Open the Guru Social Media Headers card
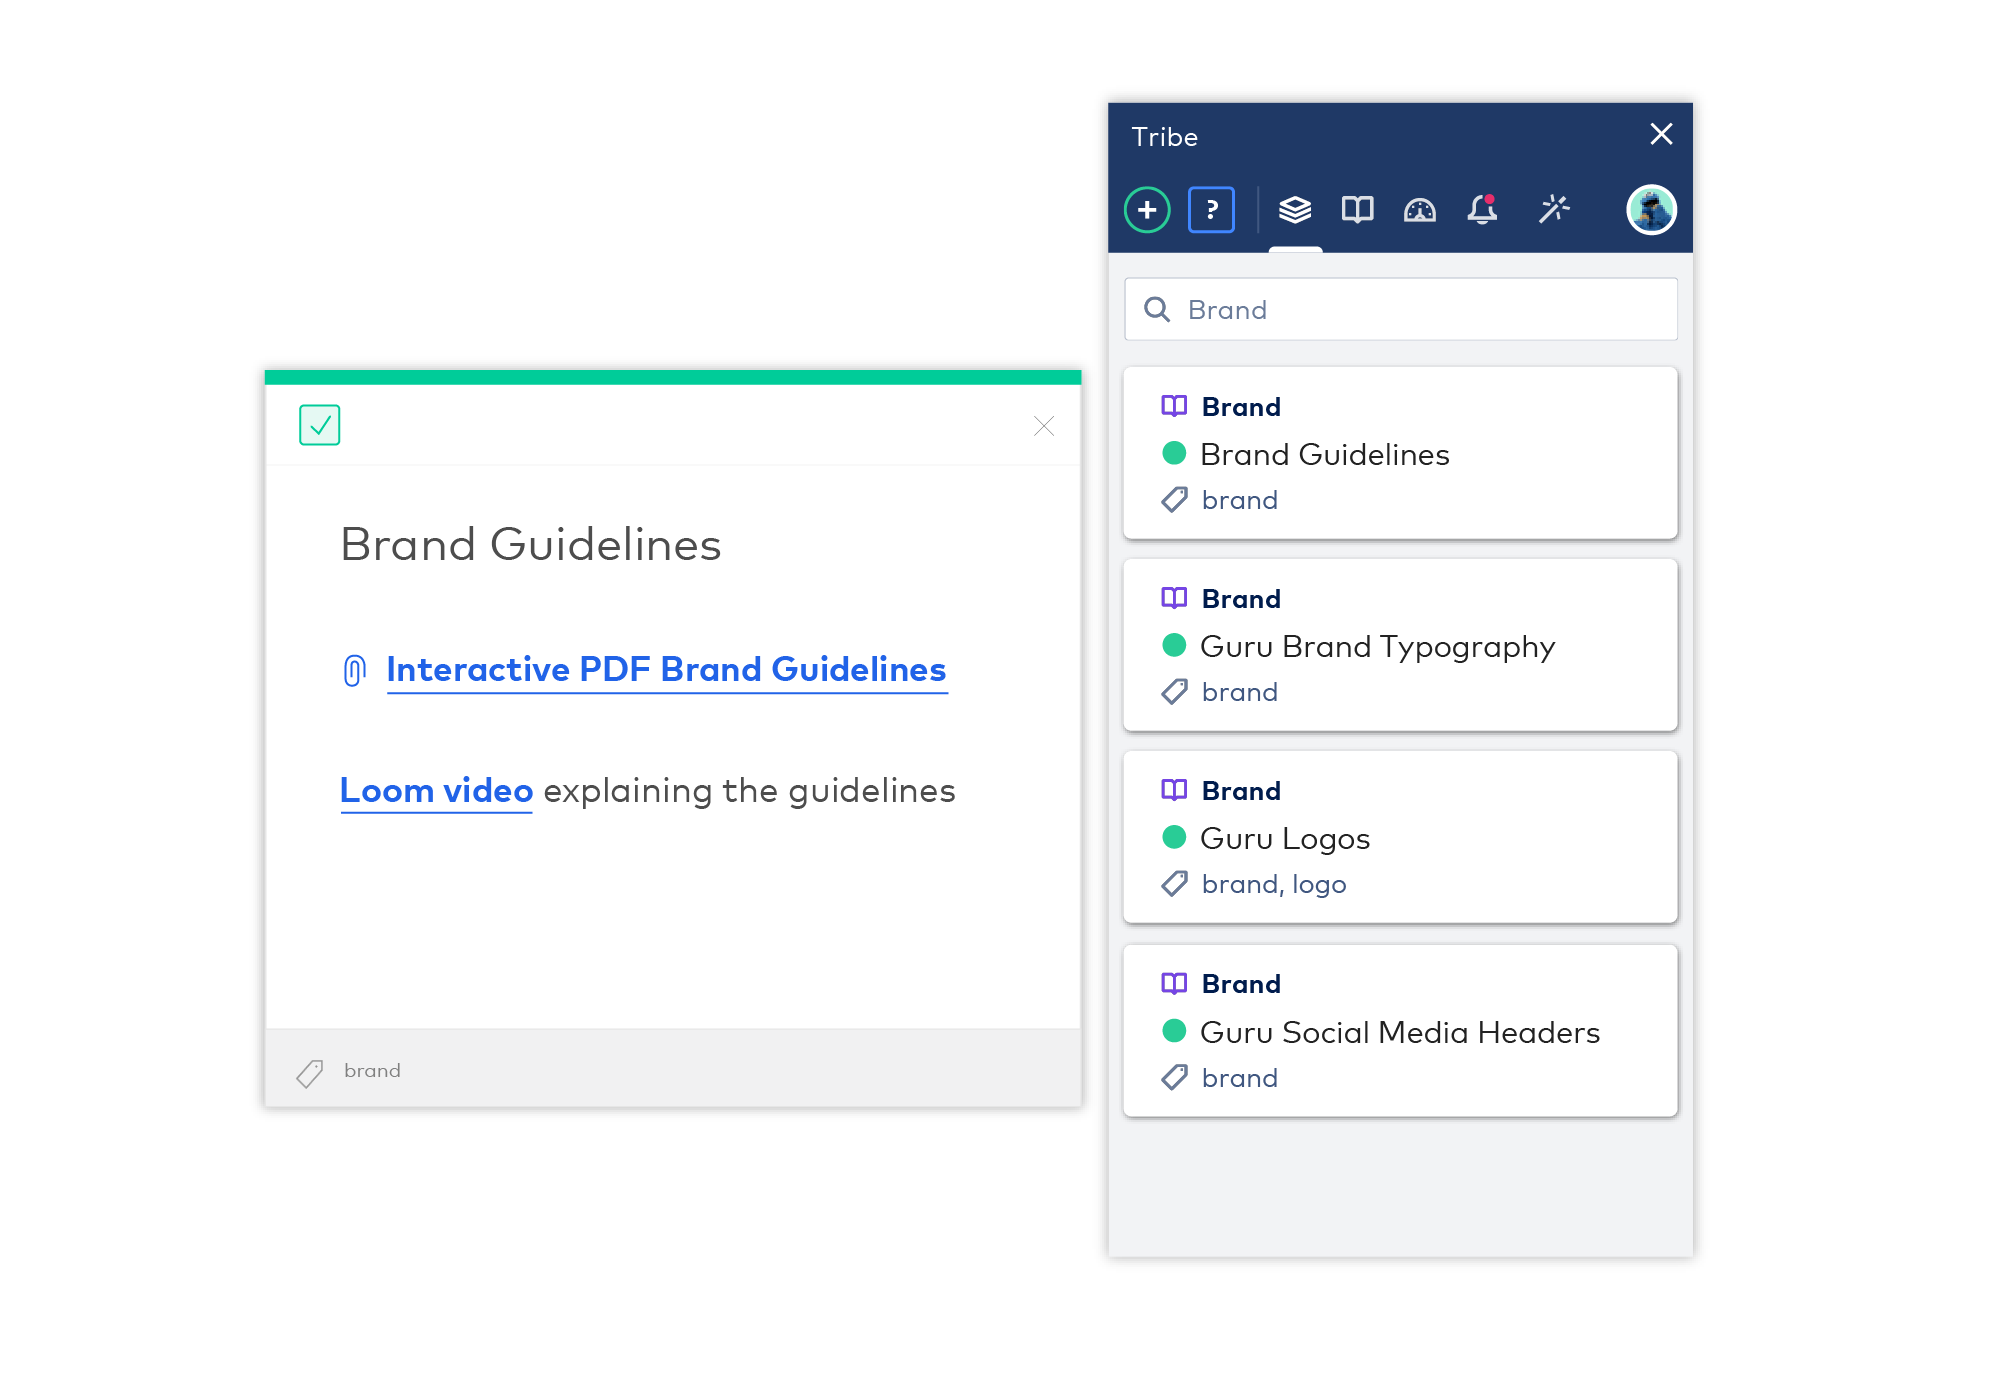Image resolution: width=2000 pixels, height=1382 pixels. (x=1401, y=1030)
